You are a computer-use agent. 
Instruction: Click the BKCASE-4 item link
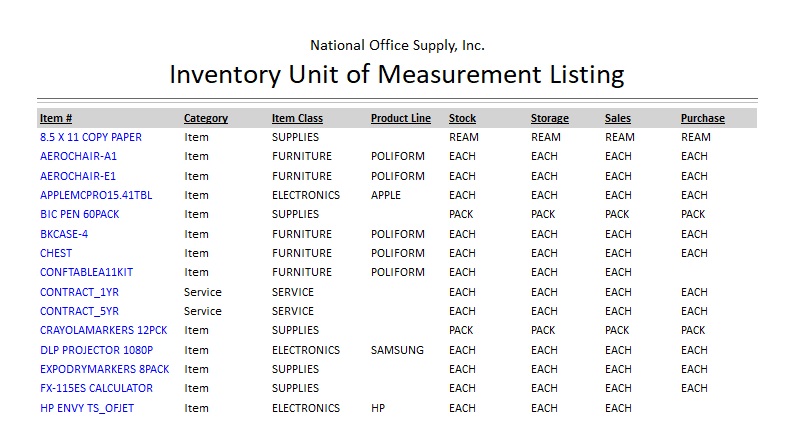click(64, 234)
